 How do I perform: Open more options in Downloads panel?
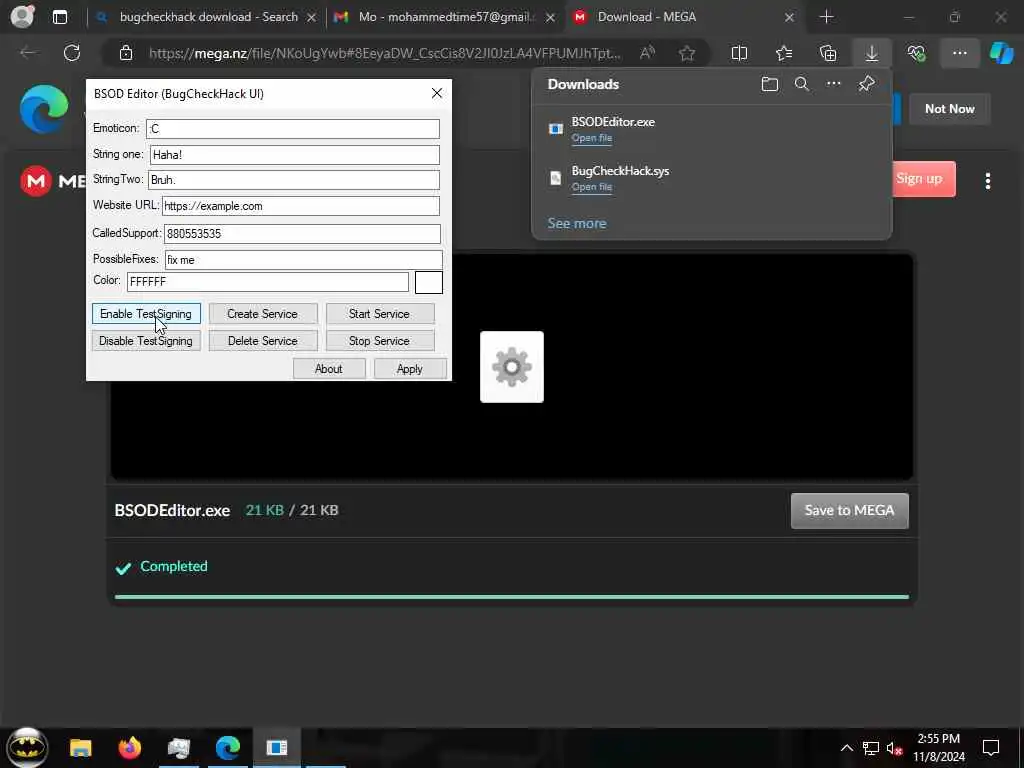point(834,84)
